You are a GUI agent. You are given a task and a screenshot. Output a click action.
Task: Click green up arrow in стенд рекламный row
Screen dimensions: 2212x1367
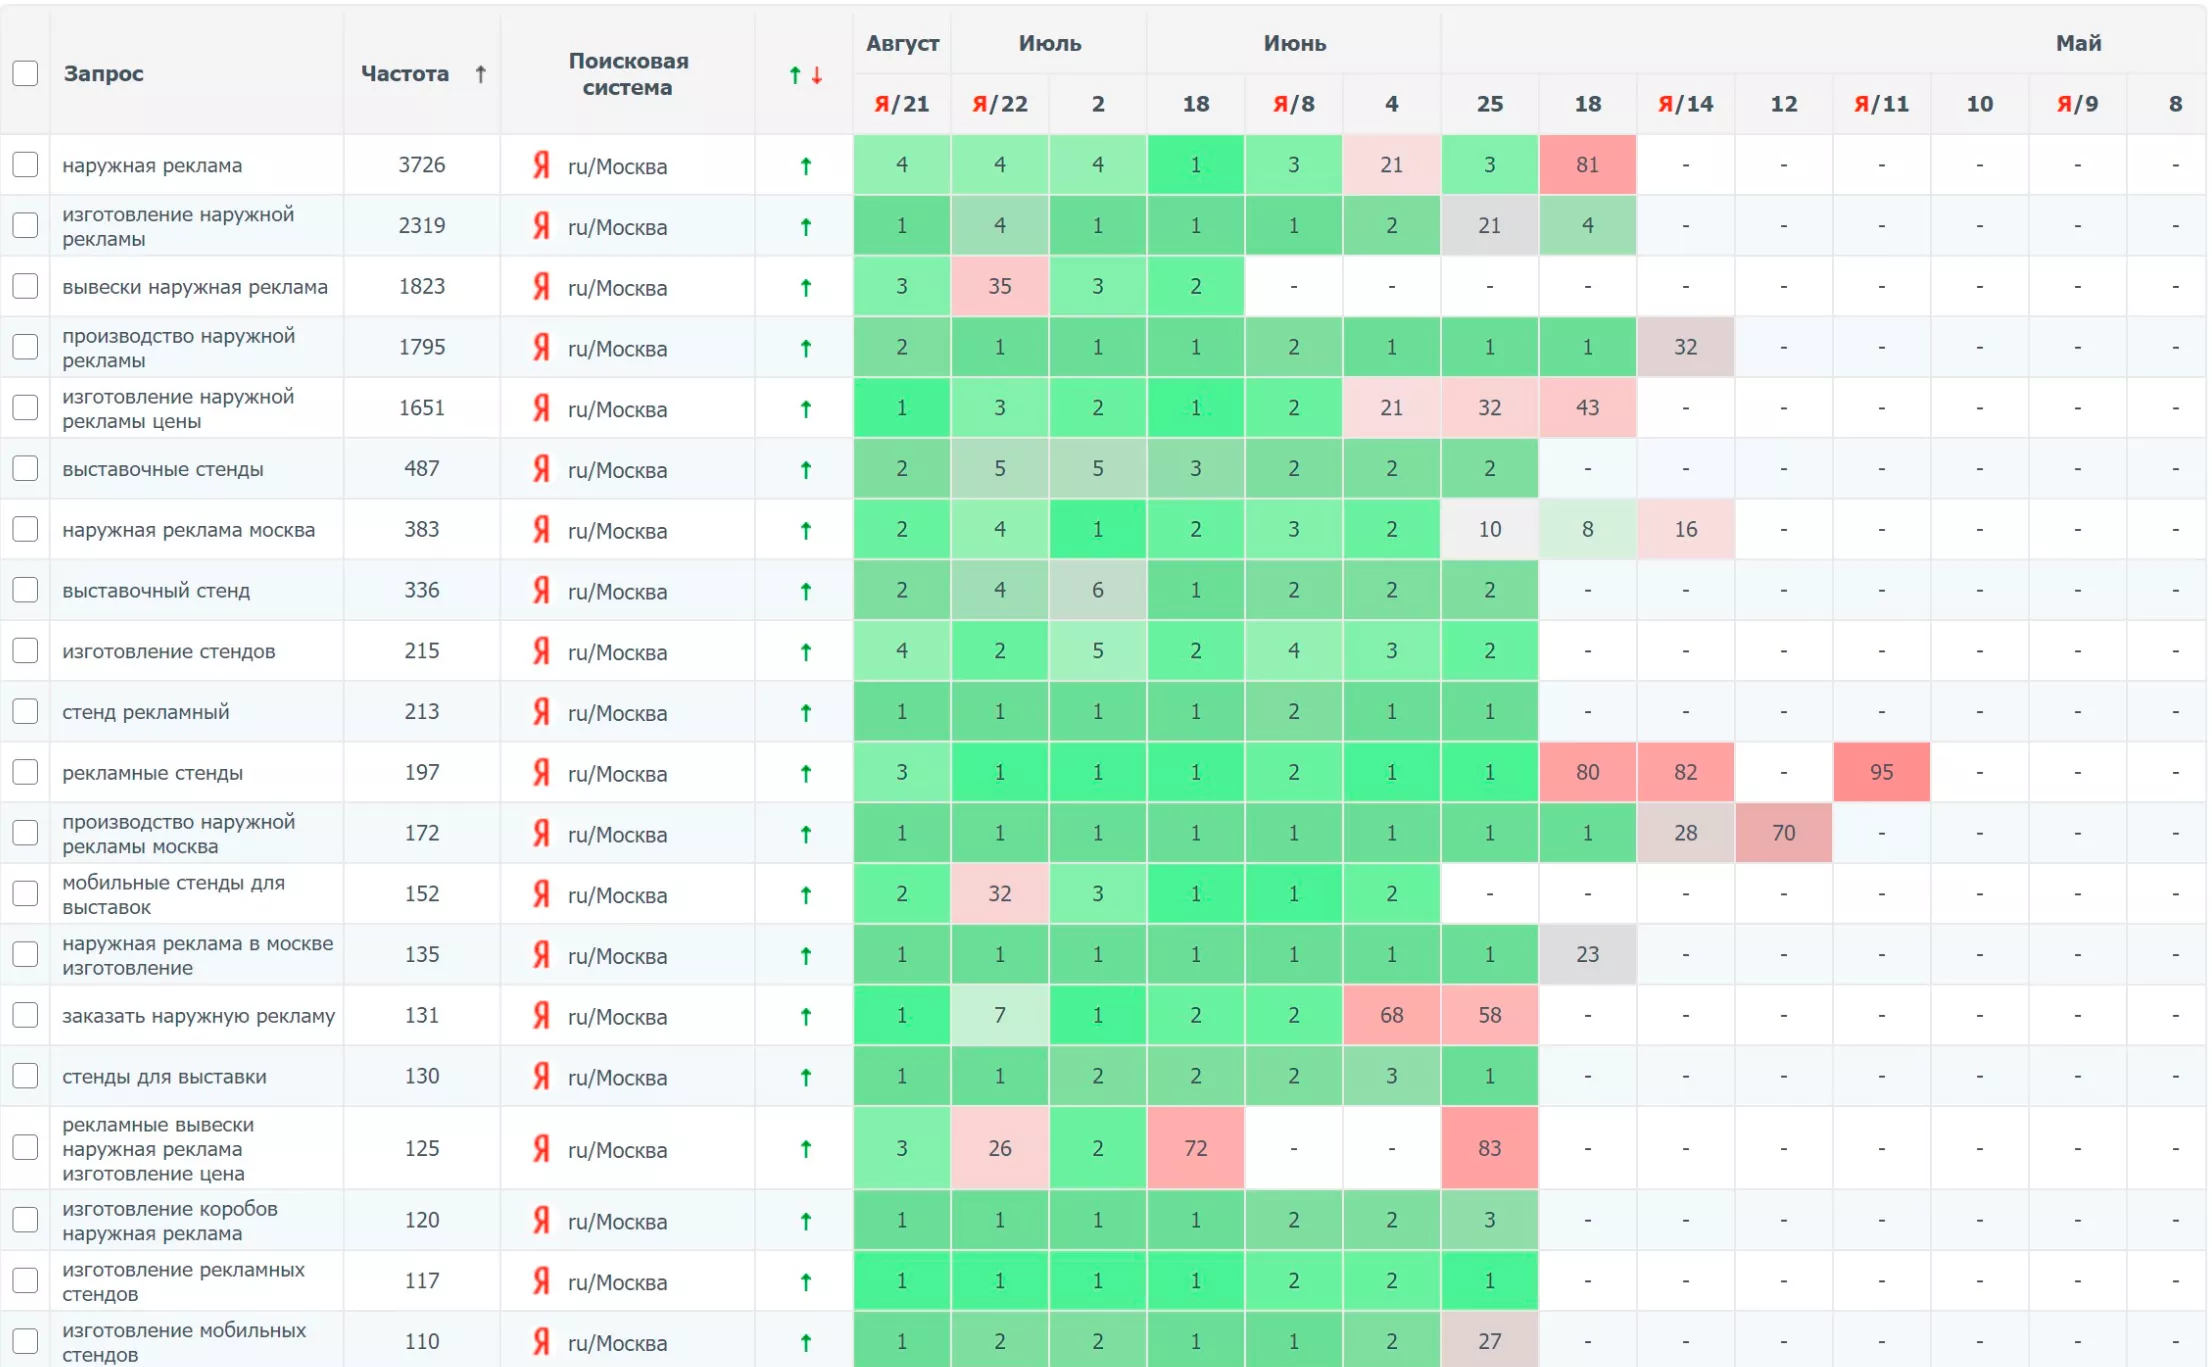coord(805,712)
